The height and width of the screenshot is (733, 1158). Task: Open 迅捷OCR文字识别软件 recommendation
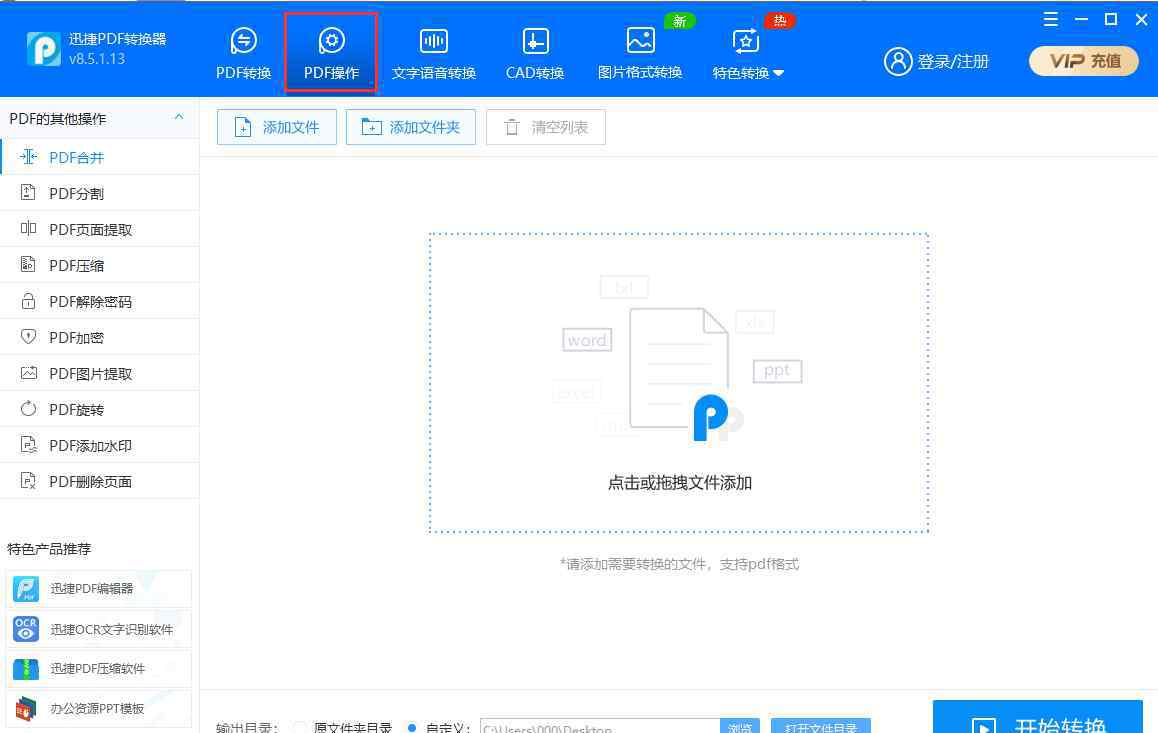point(98,629)
